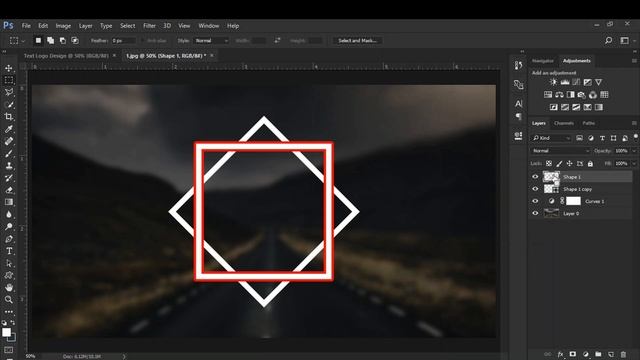Choose Subtract from selection option
Screen dimensions: 640x360
(63, 40)
